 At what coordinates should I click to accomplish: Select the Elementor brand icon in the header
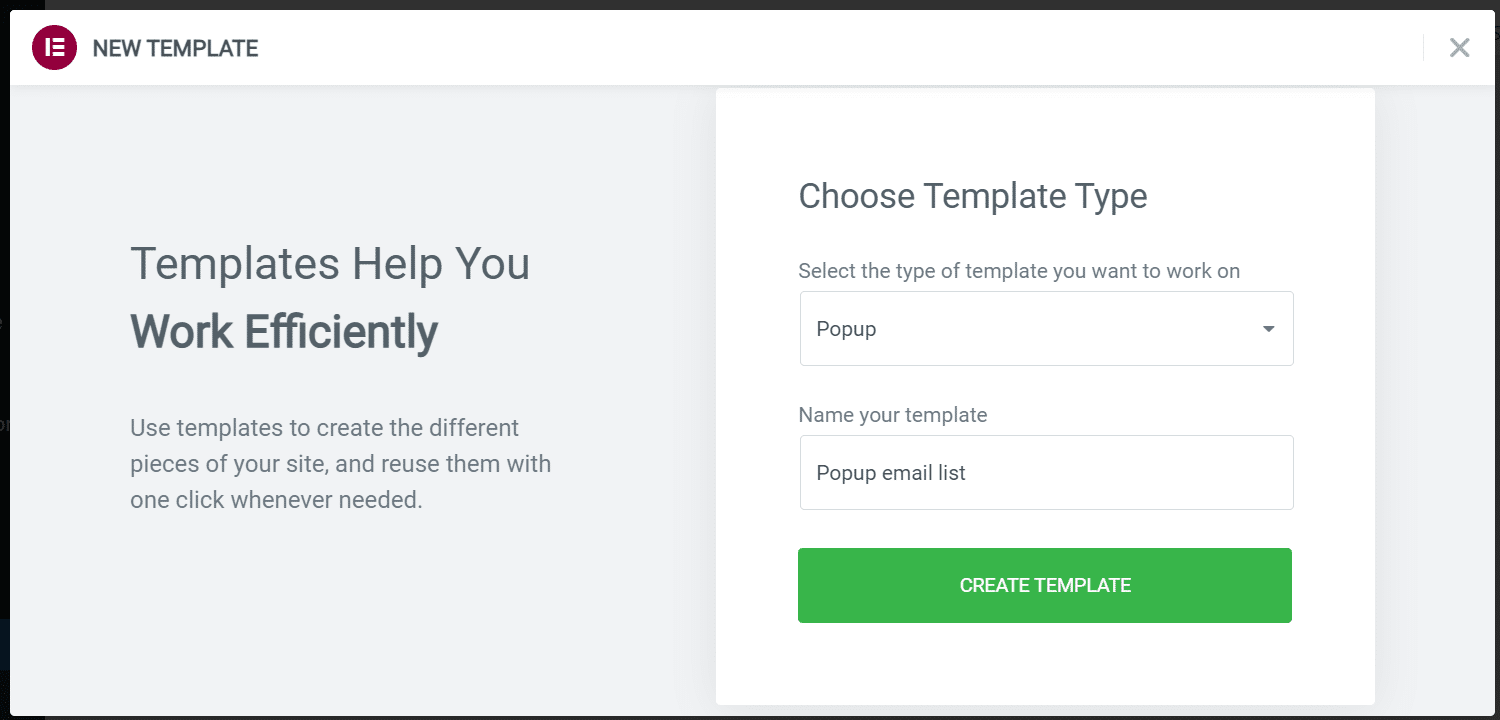(55, 47)
